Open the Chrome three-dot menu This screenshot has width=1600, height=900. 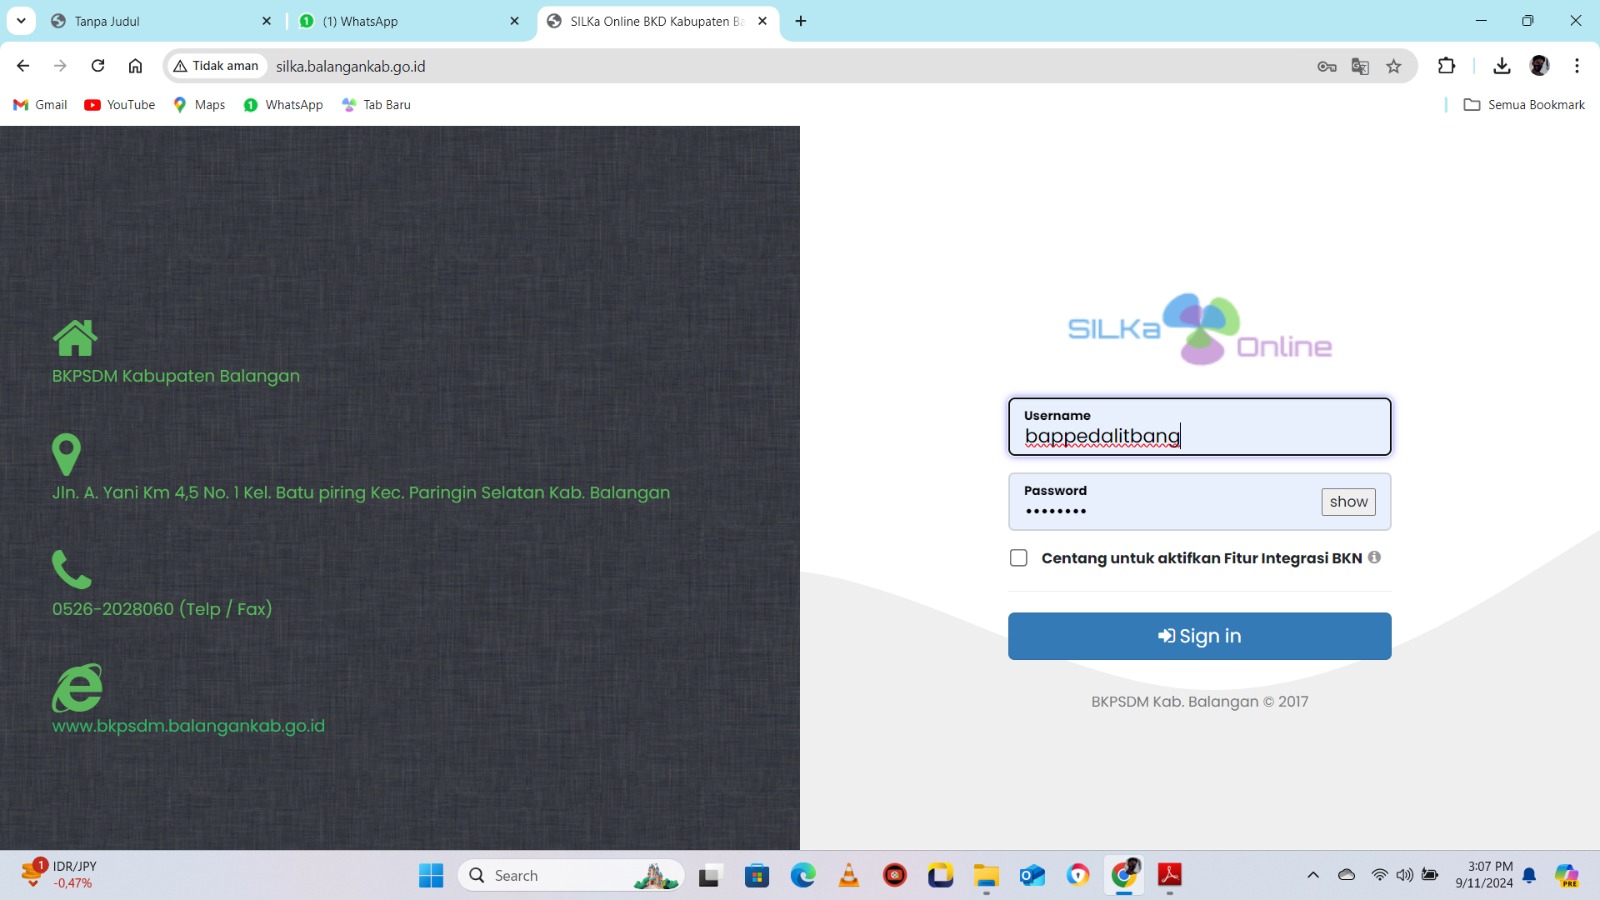(x=1577, y=66)
